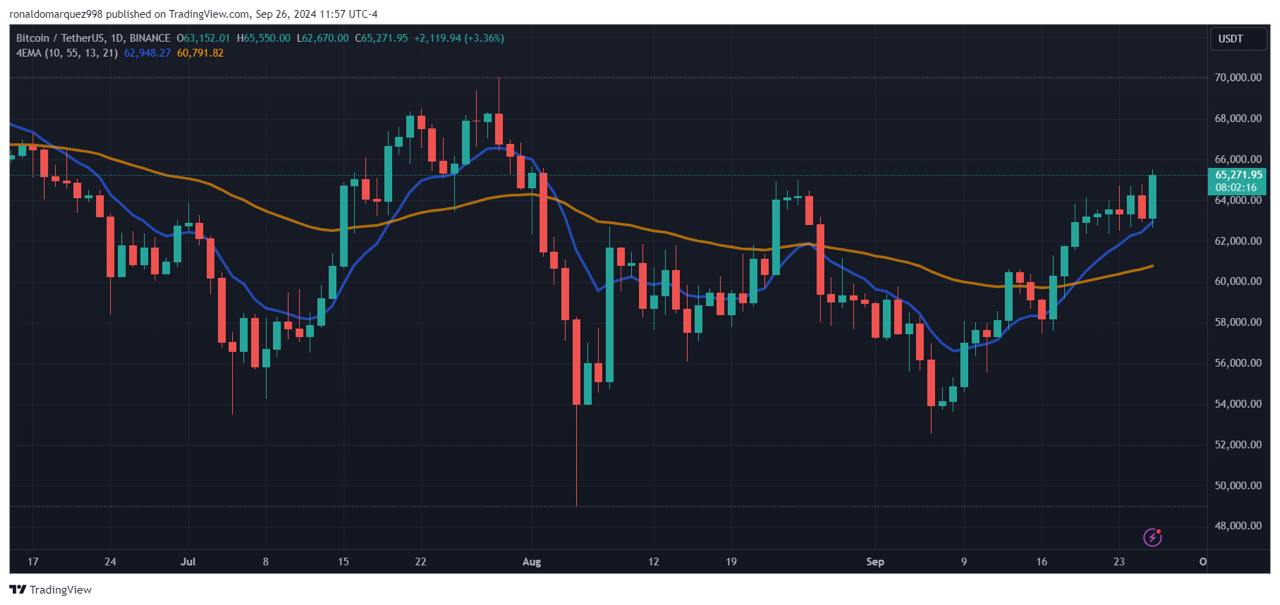Click the Sep marker on time axis
1280x605 pixels.
[x=877, y=562]
